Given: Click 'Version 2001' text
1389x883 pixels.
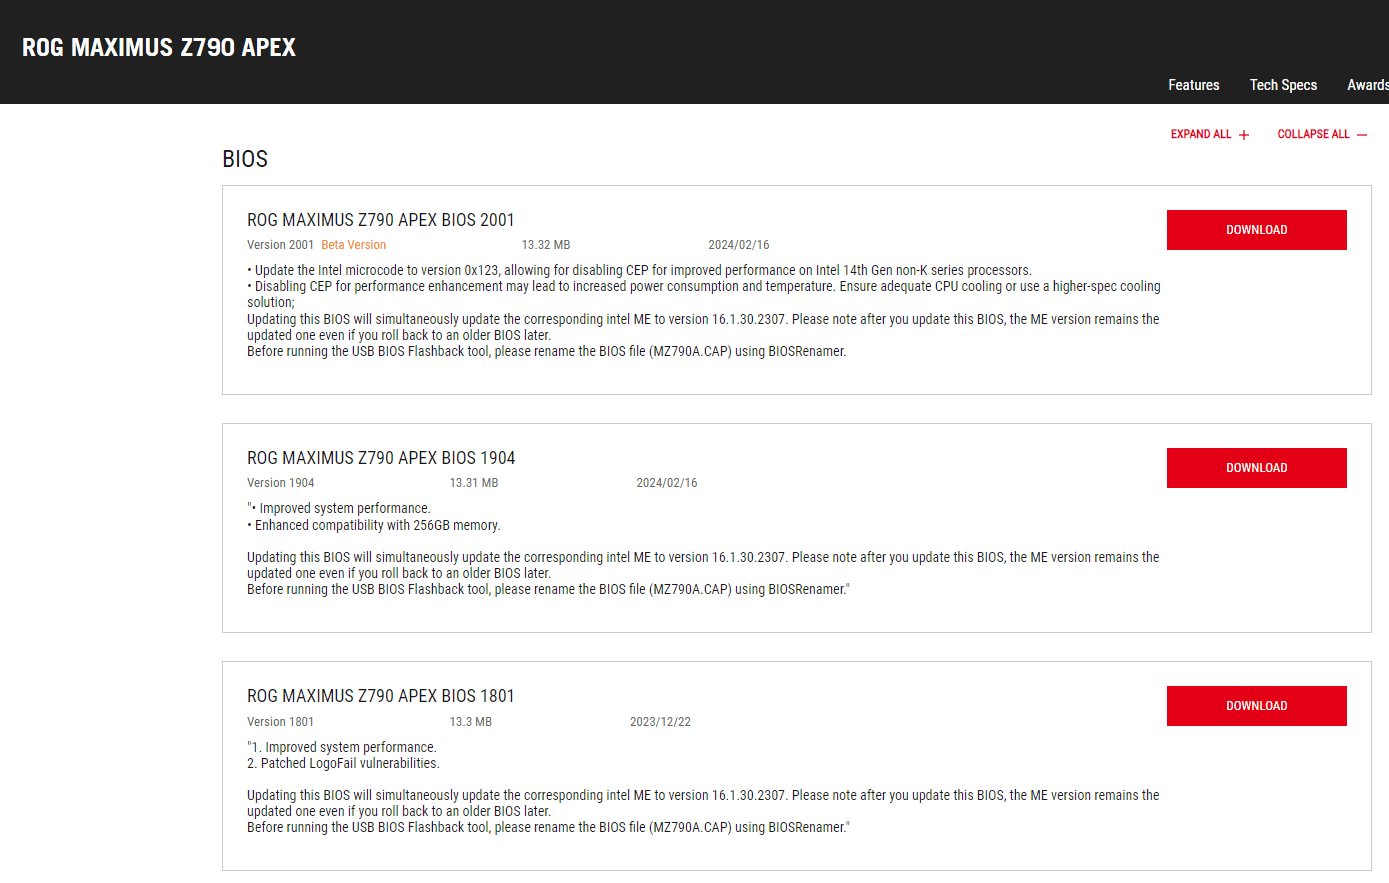Looking at the screenshot, I should click(280, 245).
